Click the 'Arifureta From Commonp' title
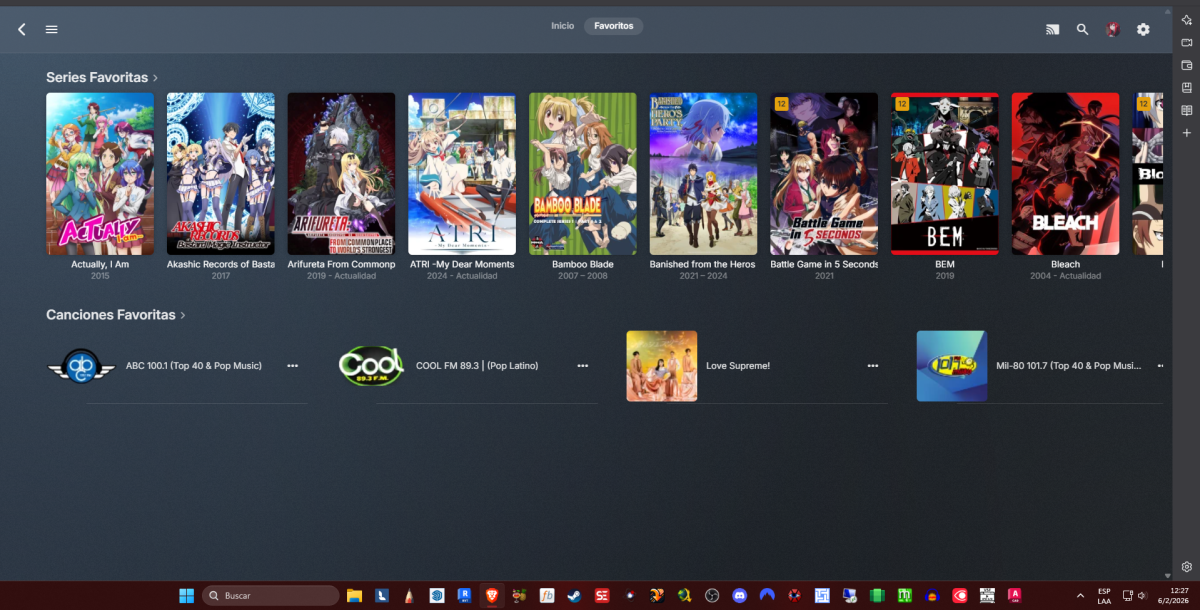 pos(341,265)
